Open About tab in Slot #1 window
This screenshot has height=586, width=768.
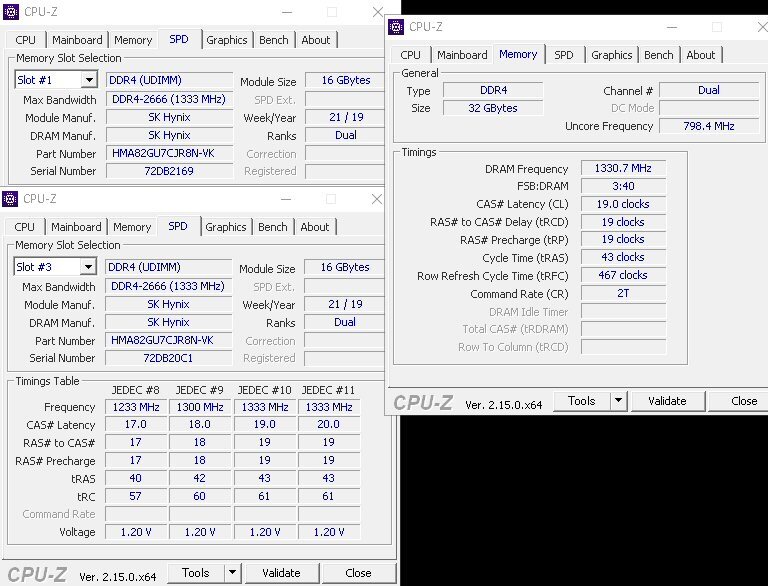(x=316, y=40)
